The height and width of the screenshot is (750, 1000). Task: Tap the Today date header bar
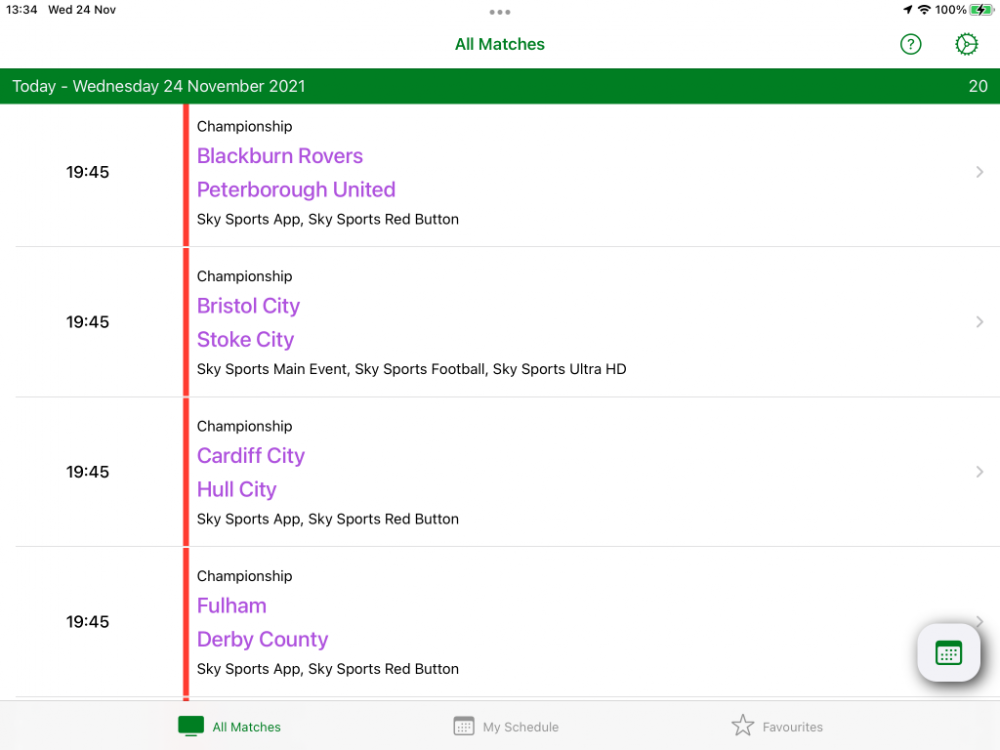(500, 86)
